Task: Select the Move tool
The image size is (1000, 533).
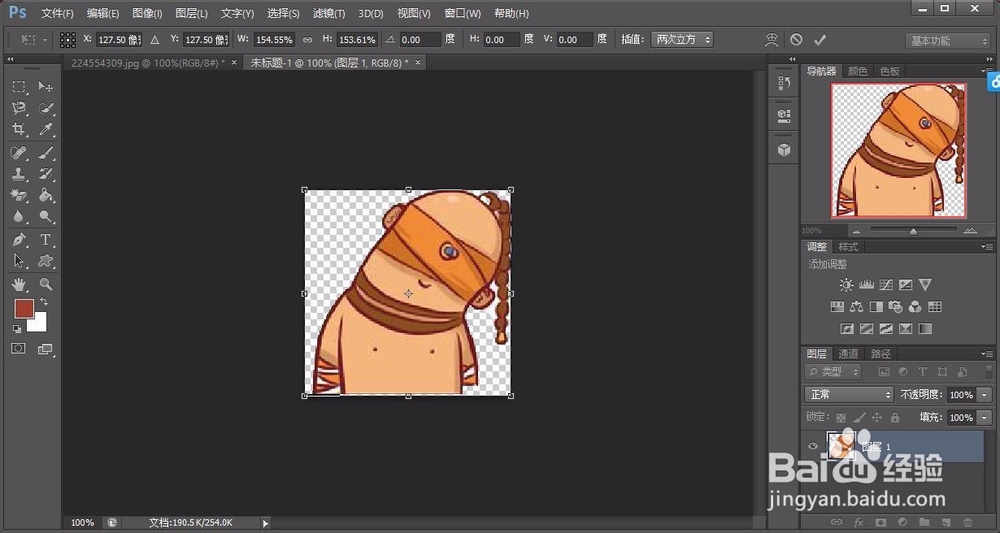Action: [x=45, y=87]
